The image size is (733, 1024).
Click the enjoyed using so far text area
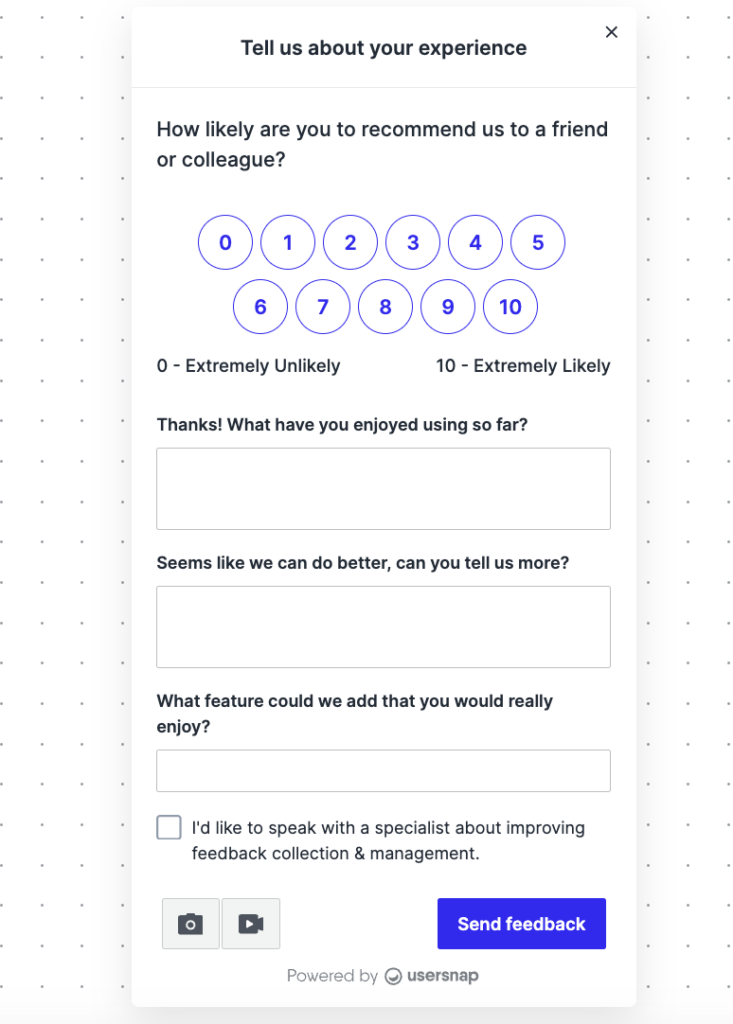tap(383, 488)
